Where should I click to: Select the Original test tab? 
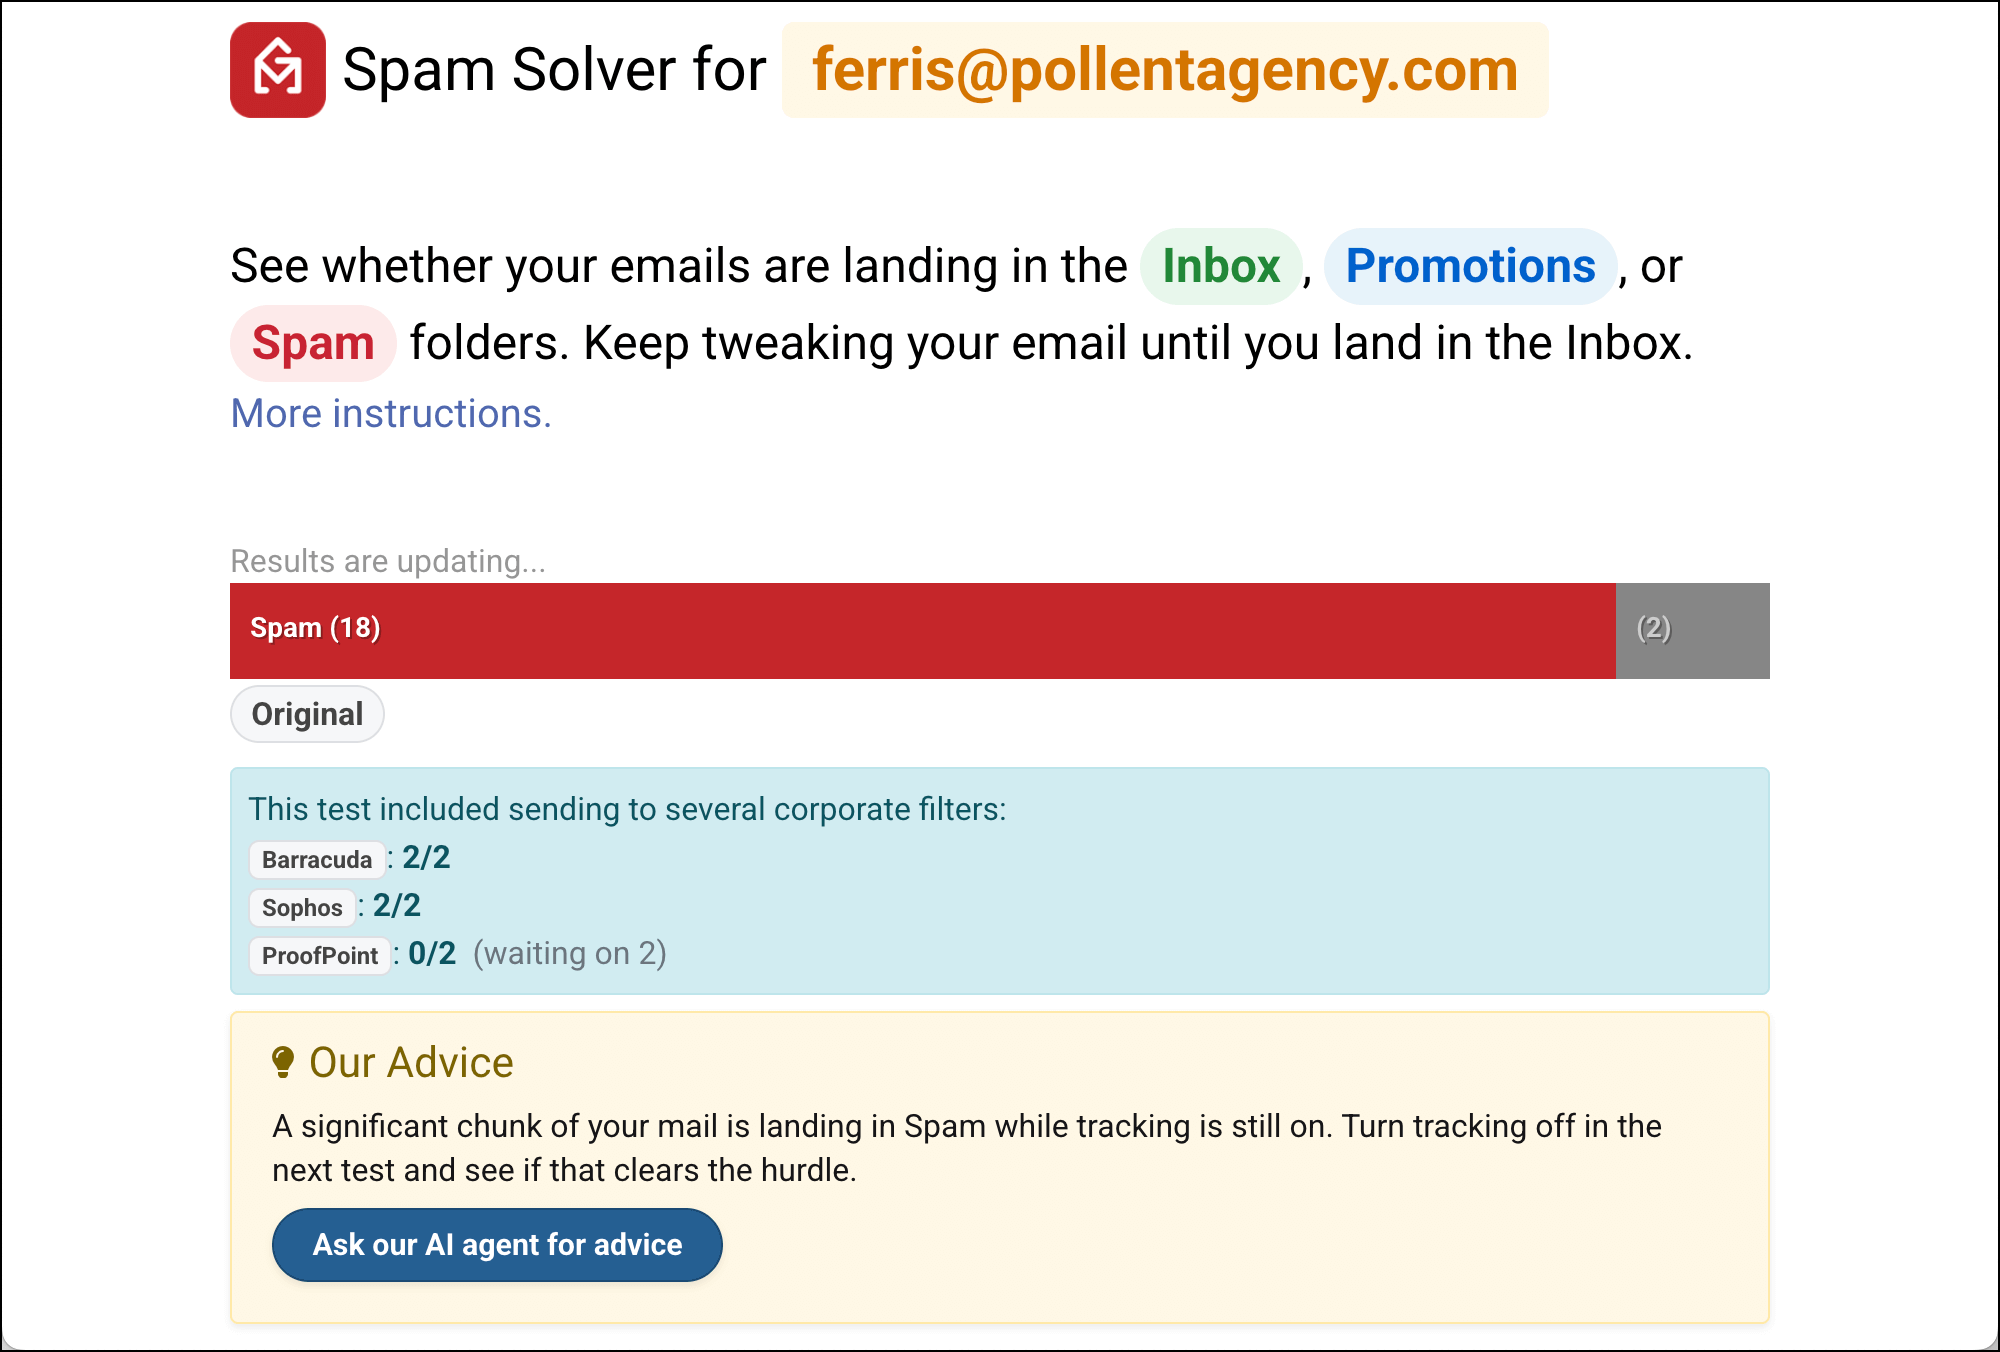tap(307, 714)
